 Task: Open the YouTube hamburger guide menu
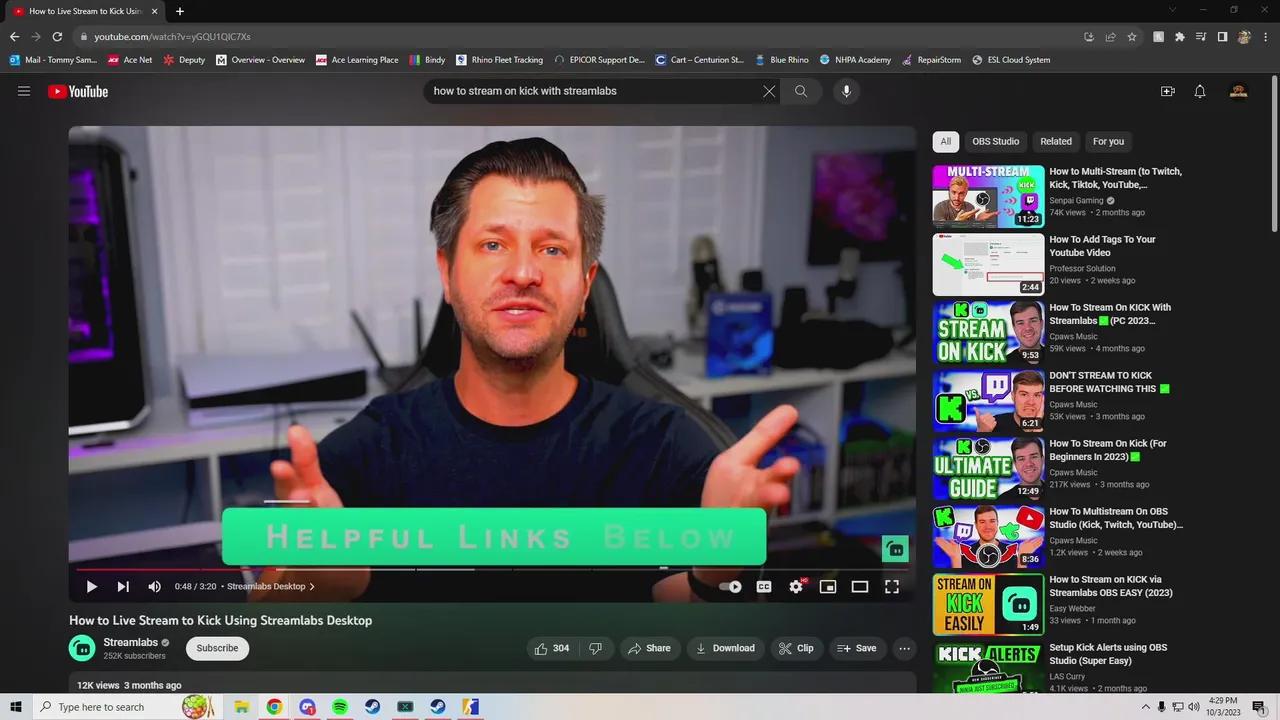click(x=24, y=91)
